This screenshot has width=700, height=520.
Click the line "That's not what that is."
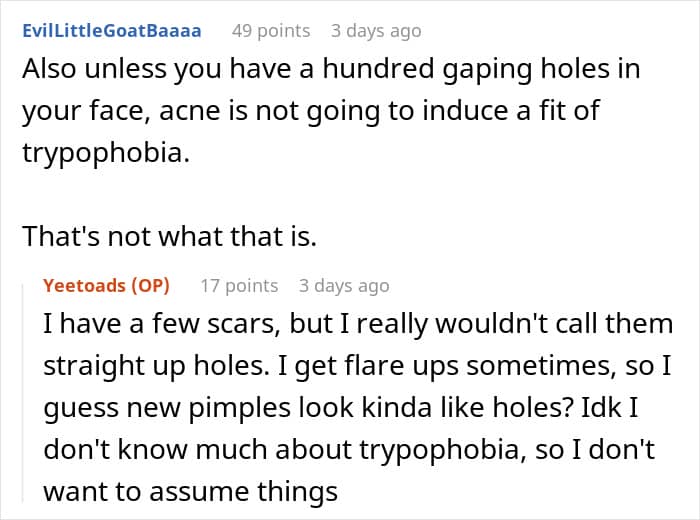tap(170, 236)
